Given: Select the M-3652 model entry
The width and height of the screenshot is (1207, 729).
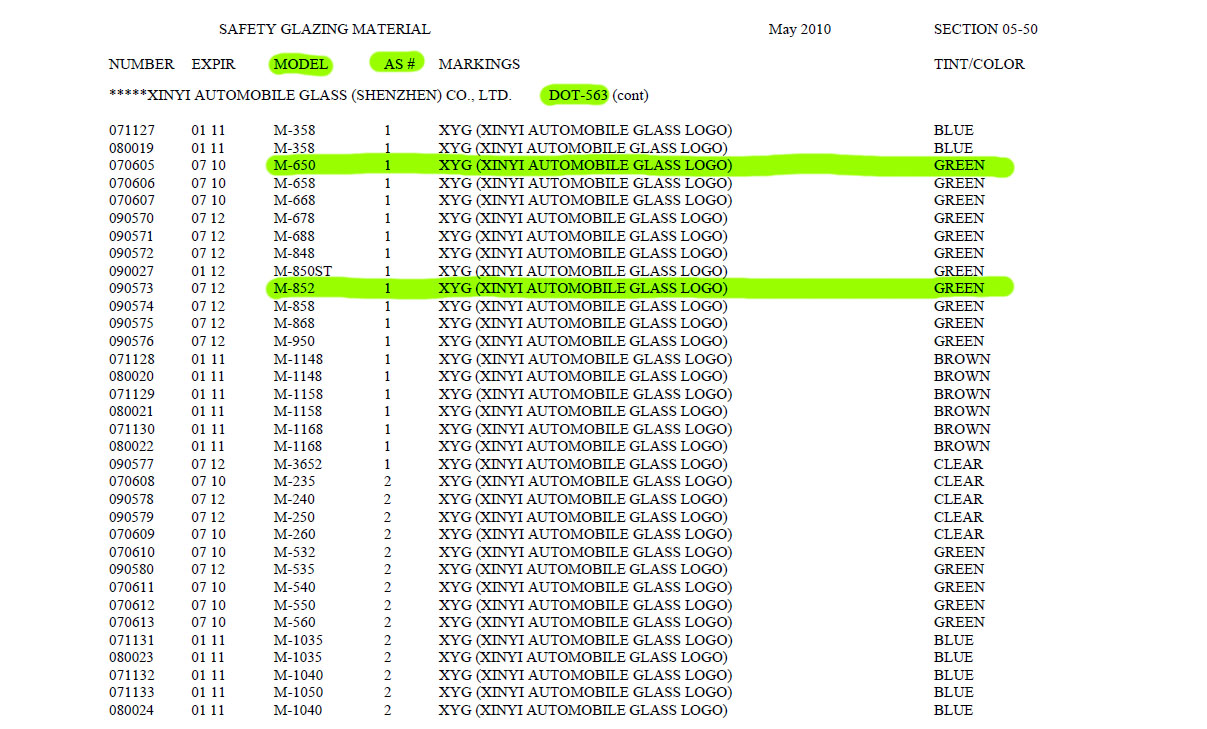Looking at the screenshot, I should (x=298, y=464).
